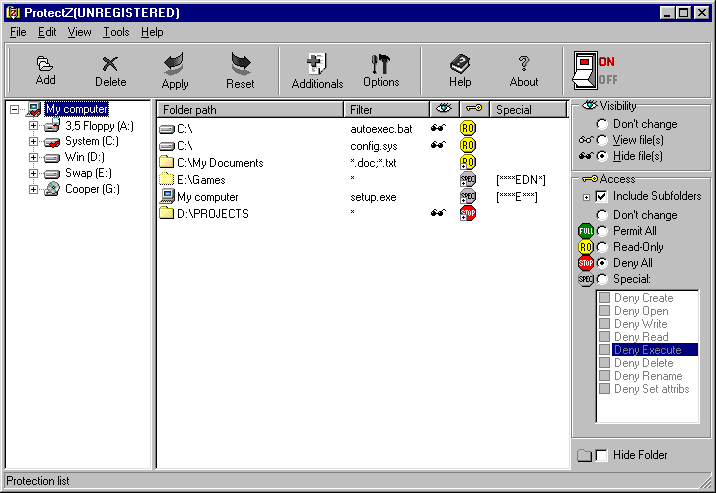716x493 pixels.
Task: Sort by Filter column header
Action: [x=386, y=110]
